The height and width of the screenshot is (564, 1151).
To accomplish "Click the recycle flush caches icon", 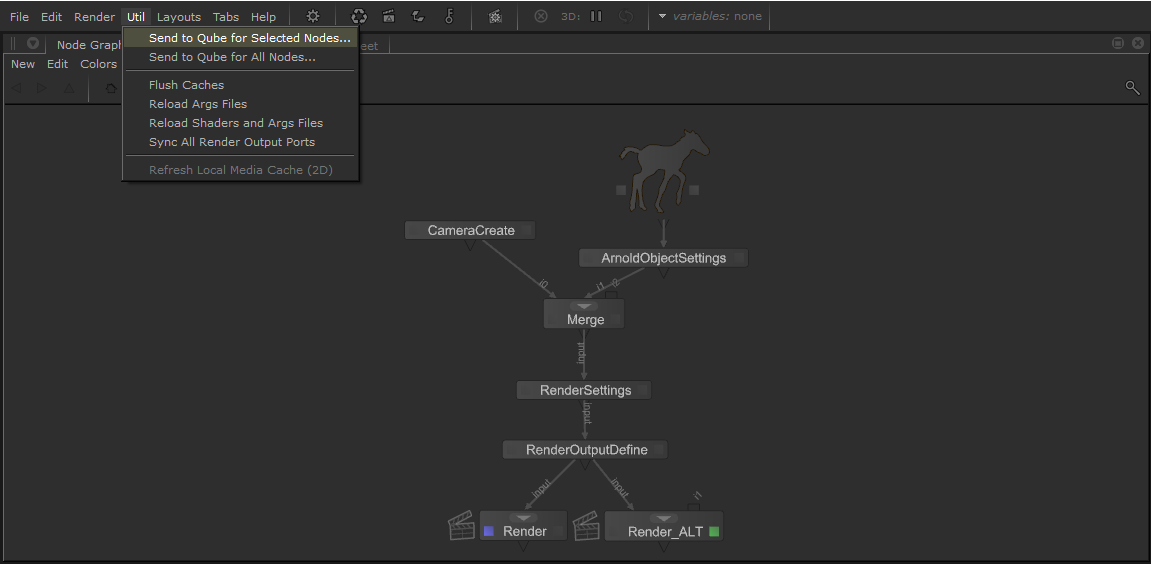I will pos(359,16).
